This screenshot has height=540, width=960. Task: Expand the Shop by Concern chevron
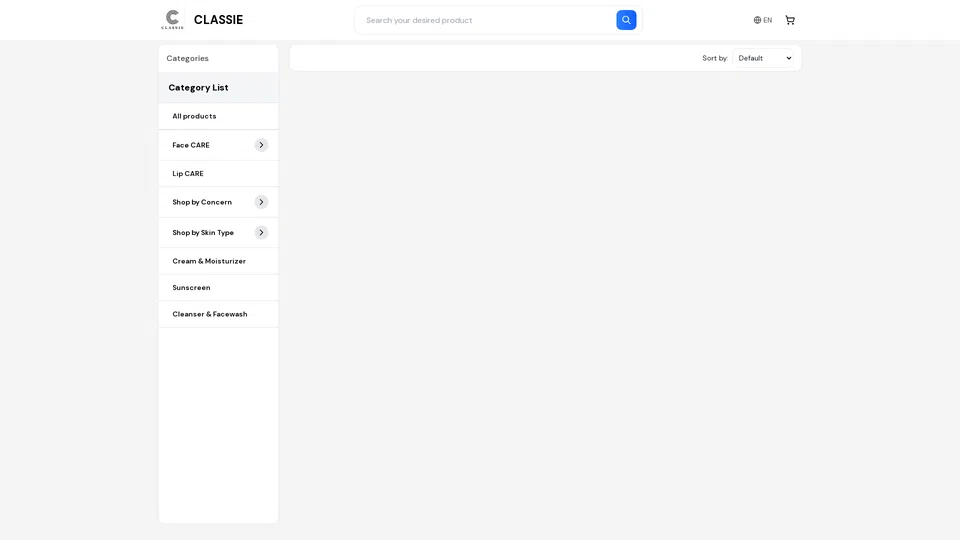[x=261, y=202]
